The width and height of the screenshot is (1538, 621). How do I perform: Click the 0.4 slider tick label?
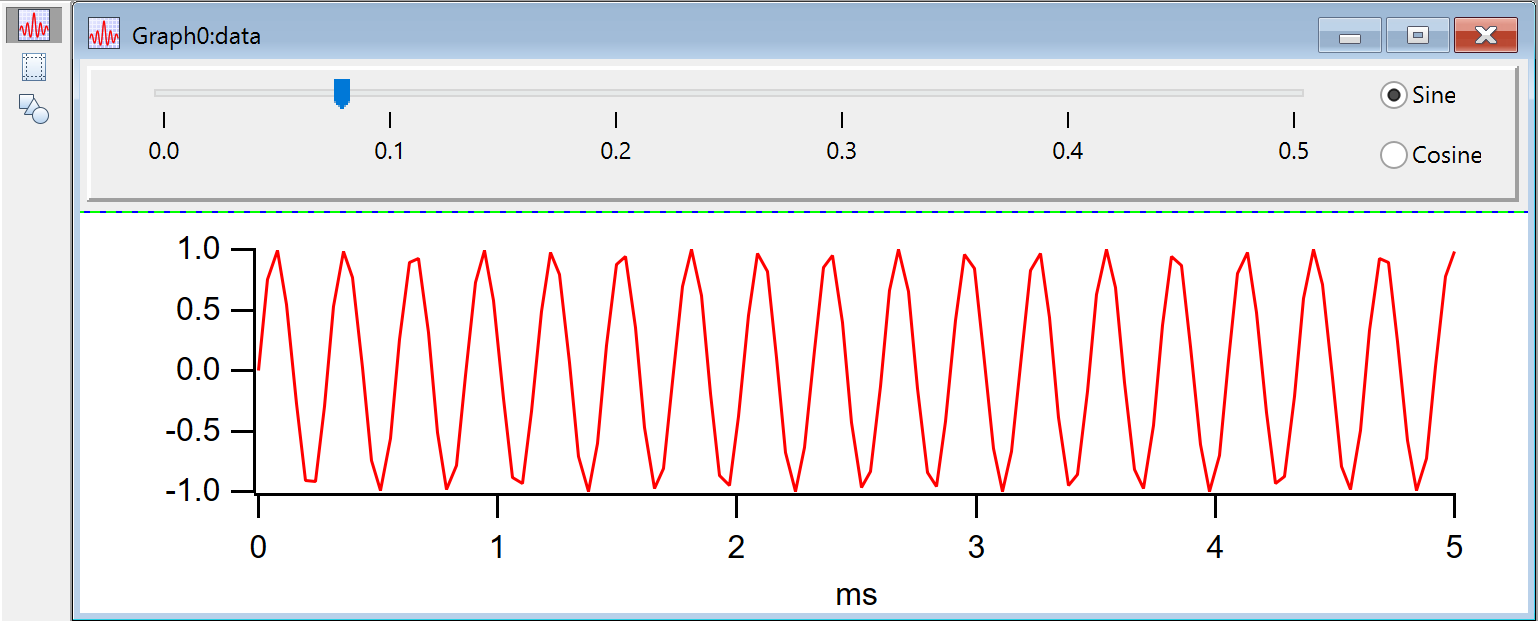click(1067, 151)
